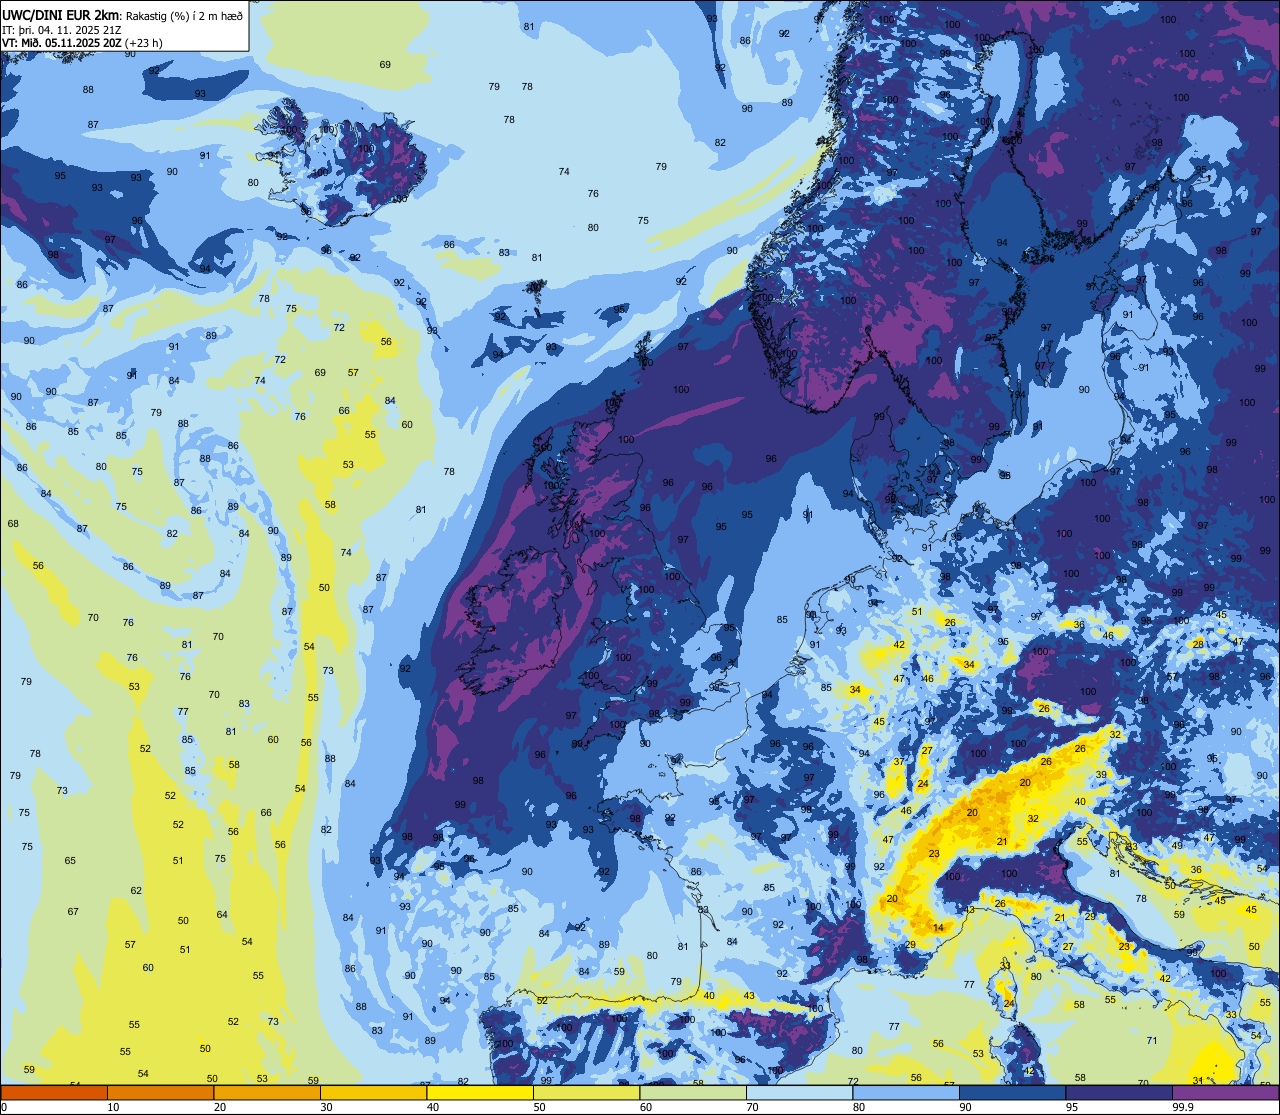Click the '99.9' tick label on legend
The image size is (1280, 1115).
[x=1183, y=1107]
